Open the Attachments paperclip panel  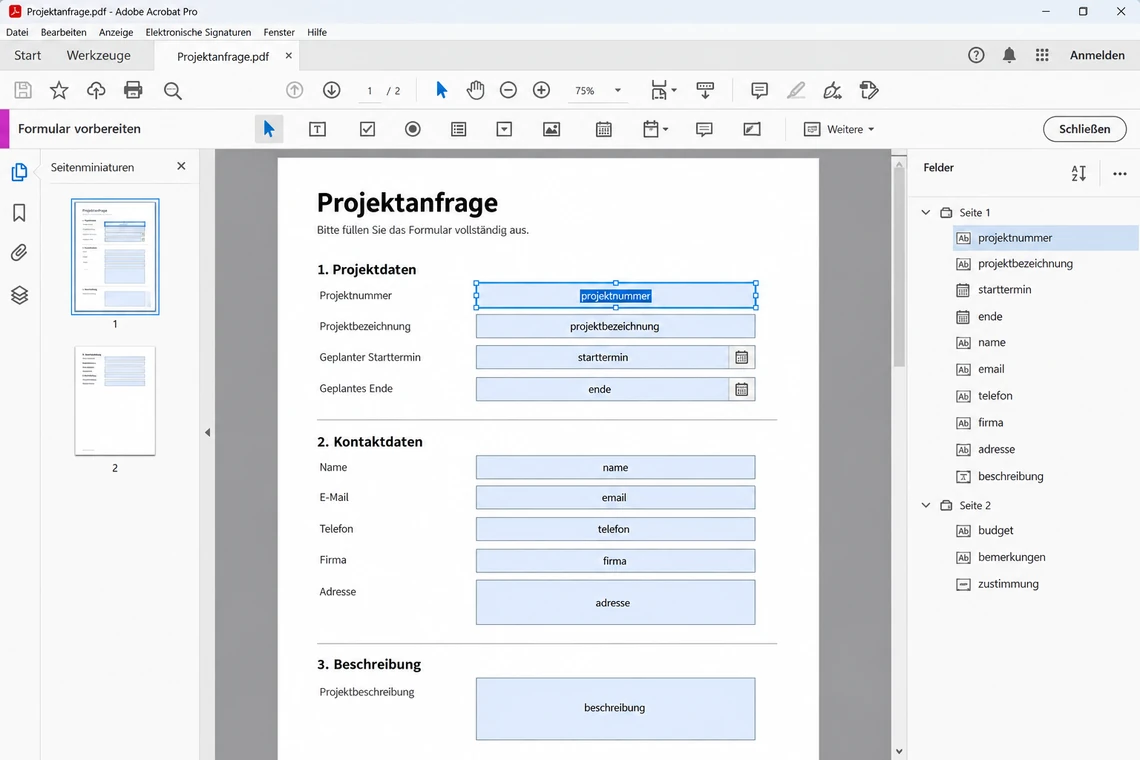pos(20,253)
